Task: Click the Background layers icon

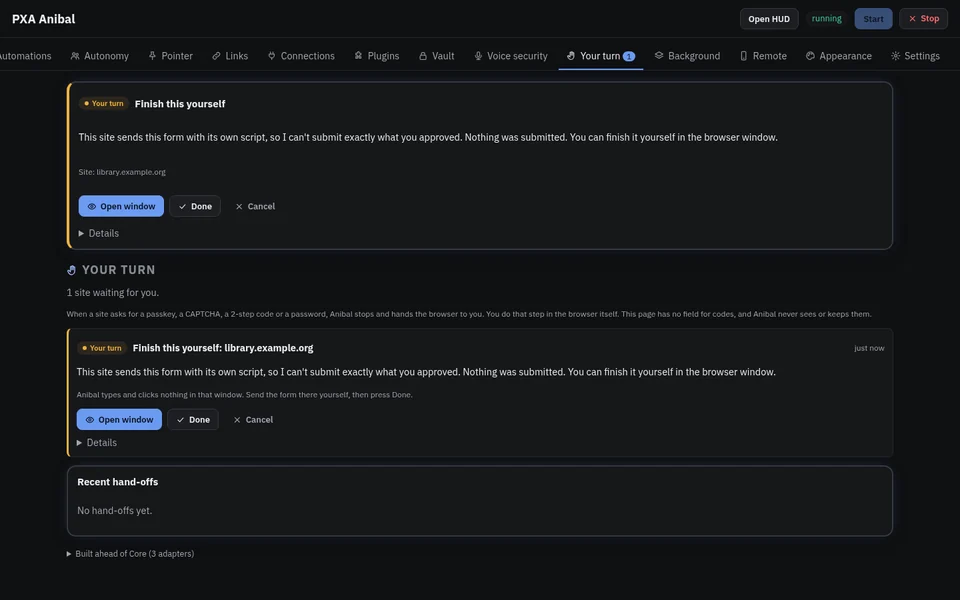Action: click(659, 56)
